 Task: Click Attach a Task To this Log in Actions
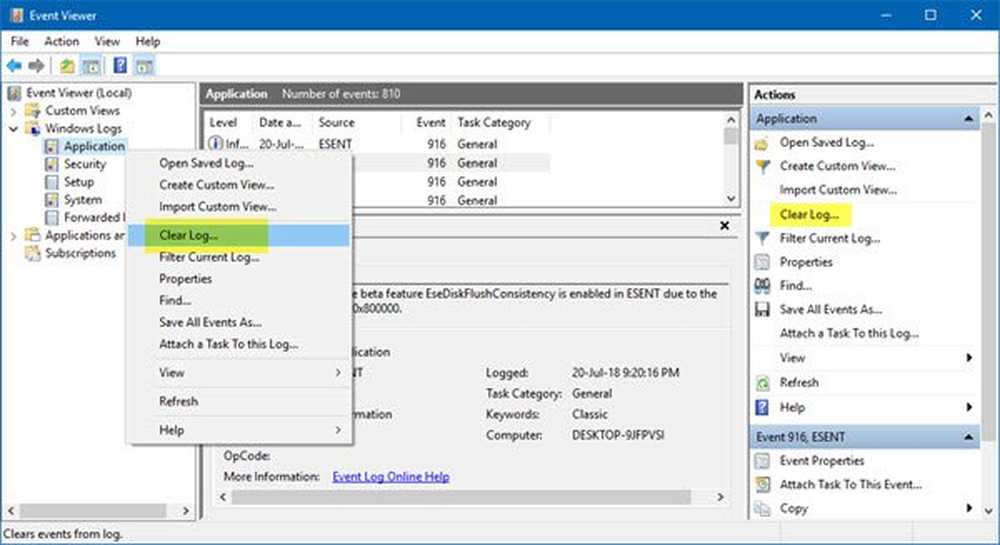point(849,333)
